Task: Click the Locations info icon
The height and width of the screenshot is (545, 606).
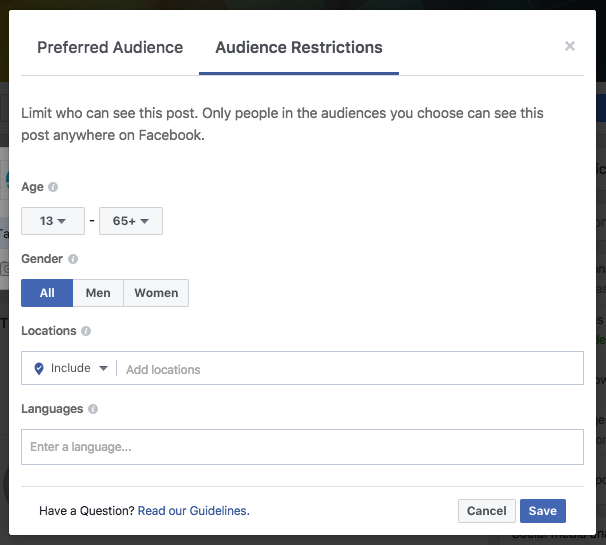Action: [x=86, y=331]
